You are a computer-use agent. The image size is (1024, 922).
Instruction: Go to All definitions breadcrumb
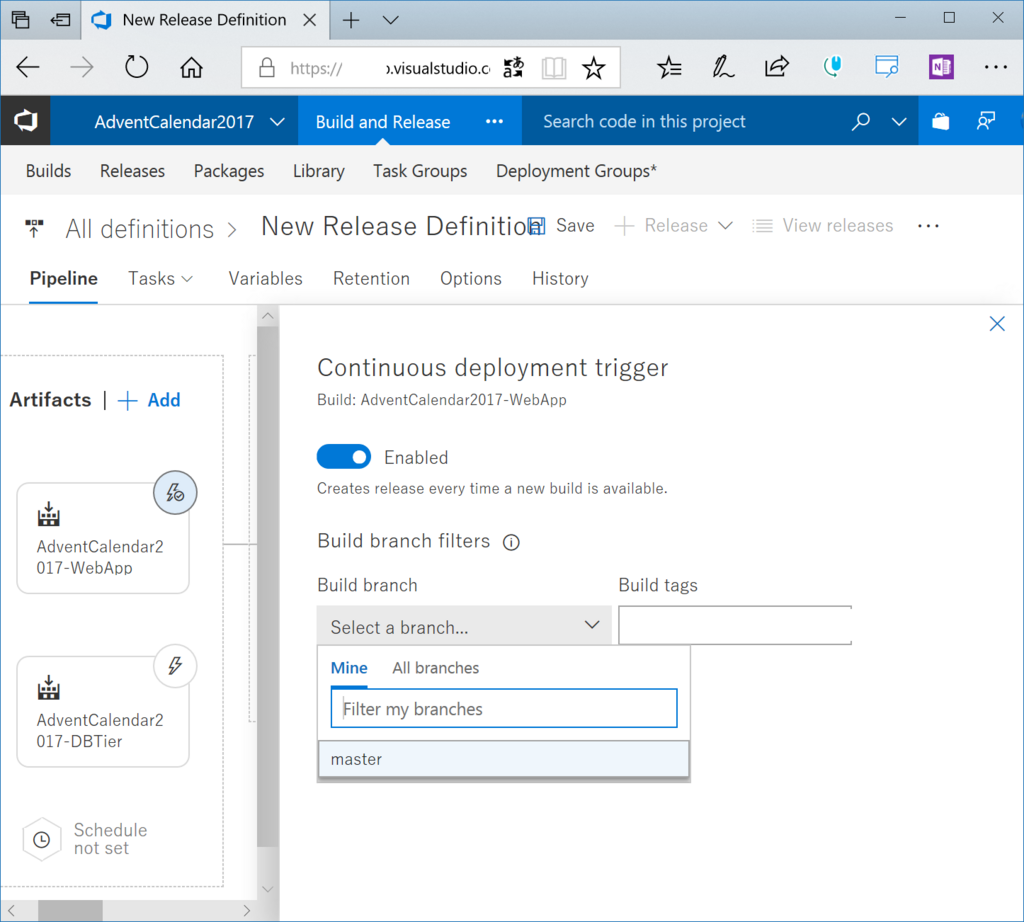[x=139, y=229]
